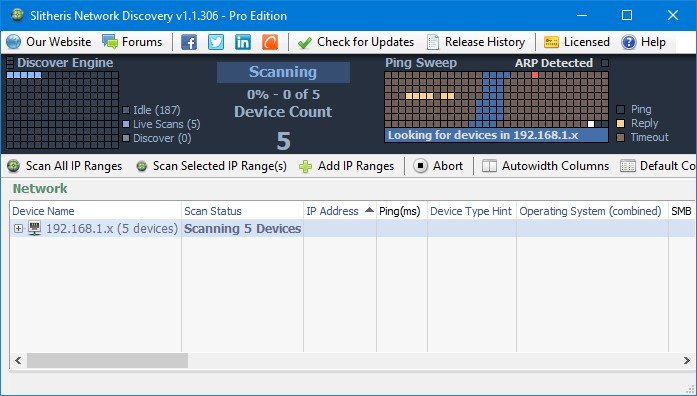This screenshot has width=697, height=396.
Task: Apply Autowidth Columns
Action: (555, 166)
